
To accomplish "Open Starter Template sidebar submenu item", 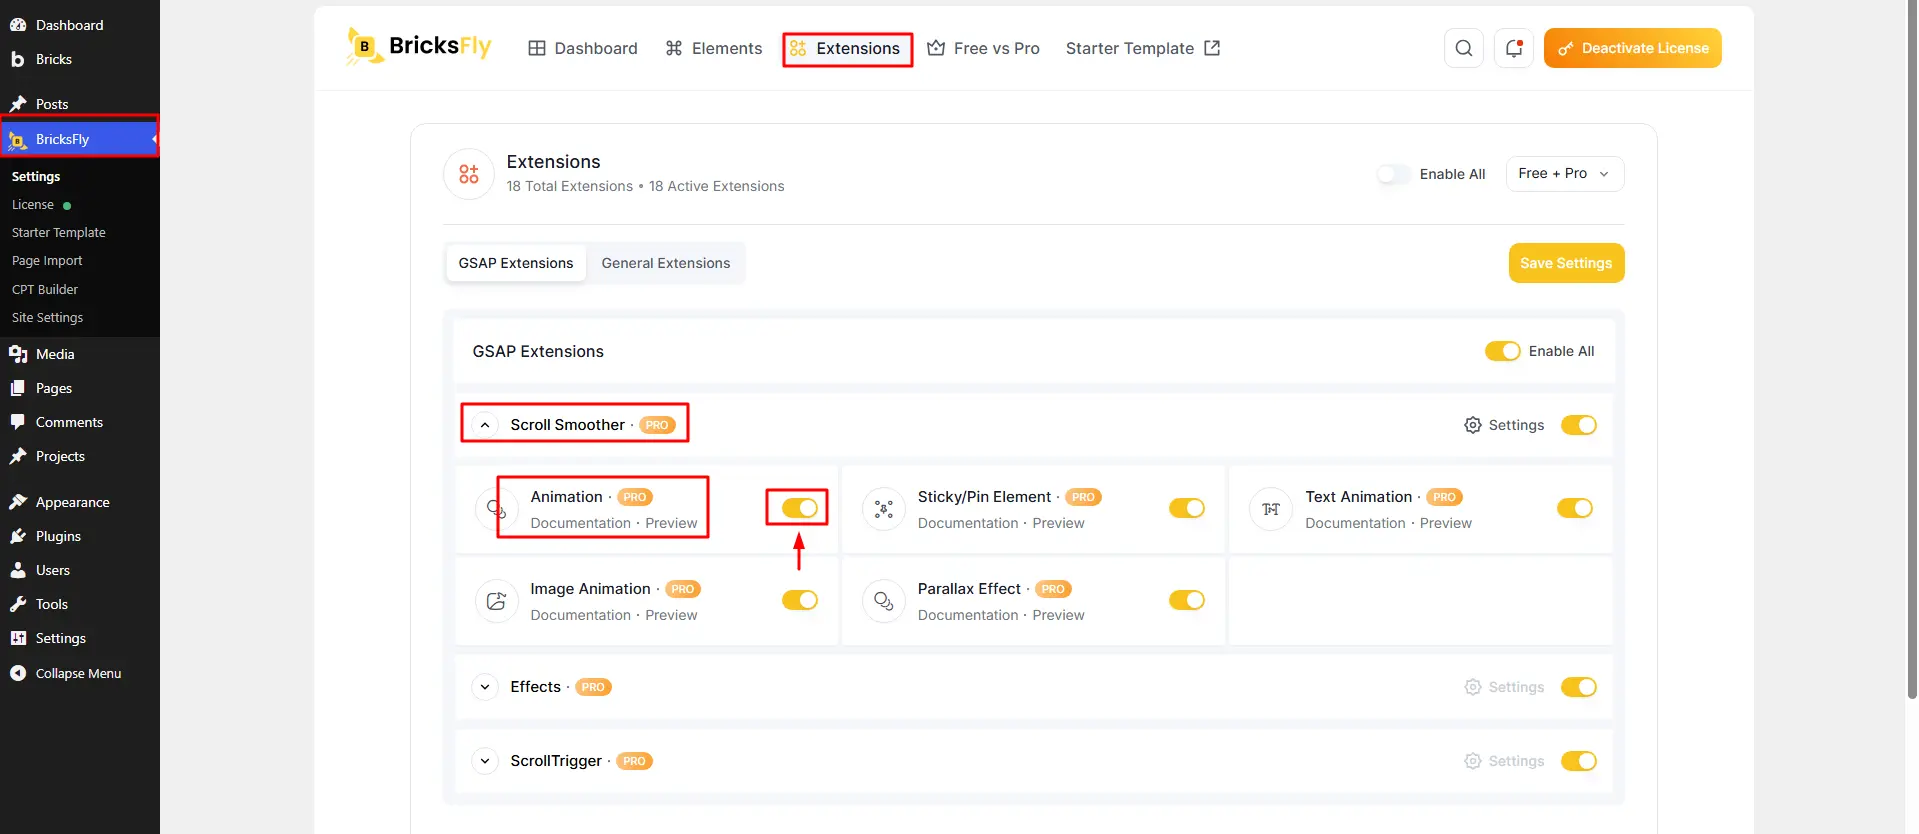I will [59, 232].
